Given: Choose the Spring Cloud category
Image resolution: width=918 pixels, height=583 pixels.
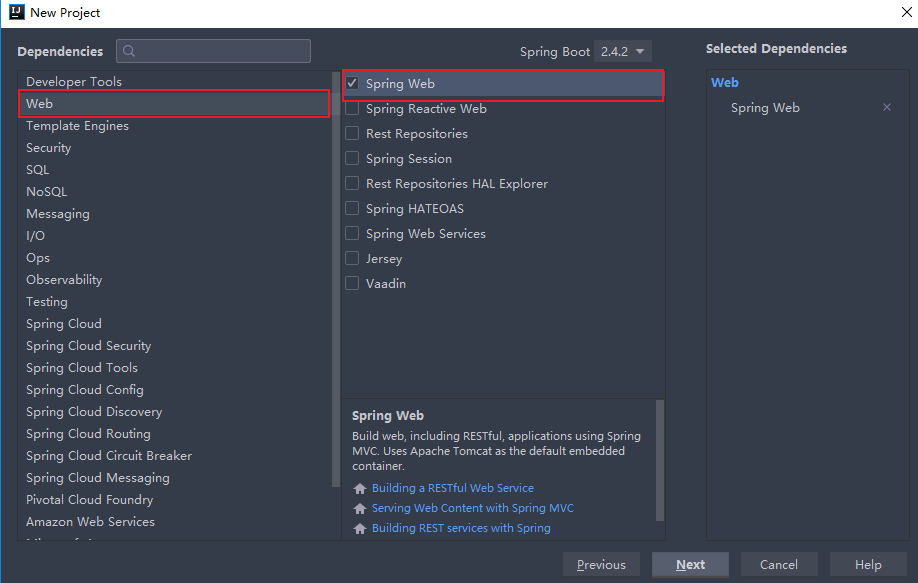Looking at the screenshot, I should [64, 324].
